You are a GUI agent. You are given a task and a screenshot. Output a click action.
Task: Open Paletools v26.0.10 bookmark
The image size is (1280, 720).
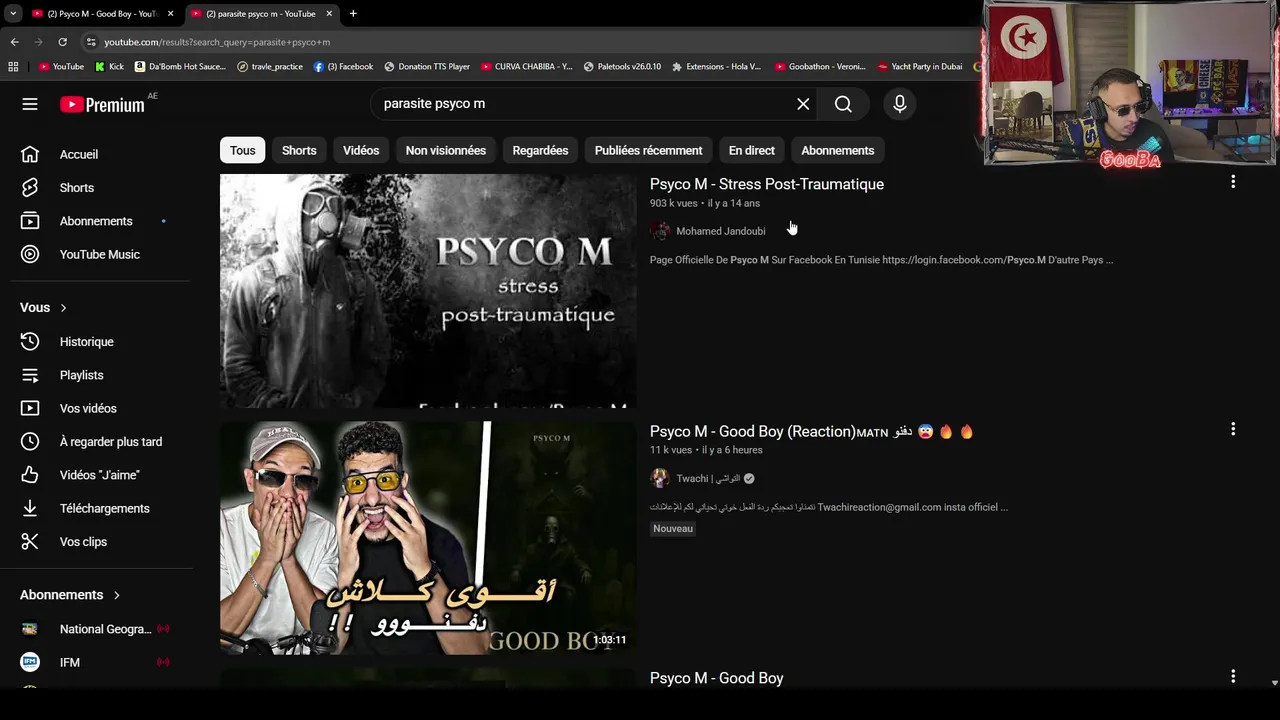(x=622, y=67)
